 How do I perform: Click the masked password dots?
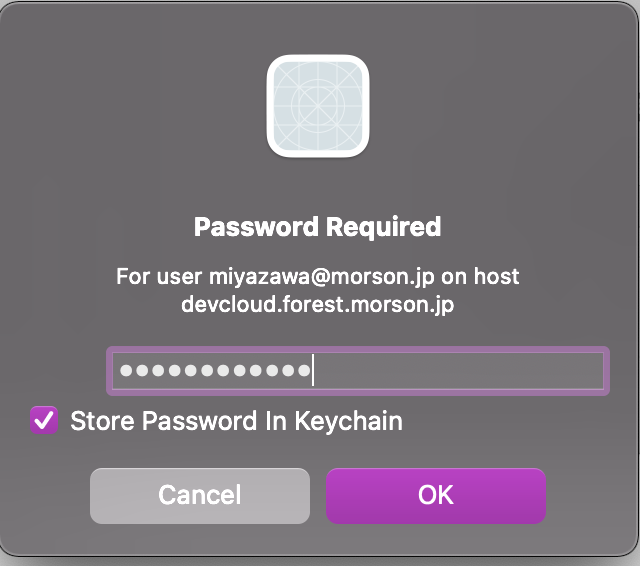tap(214, 371)
